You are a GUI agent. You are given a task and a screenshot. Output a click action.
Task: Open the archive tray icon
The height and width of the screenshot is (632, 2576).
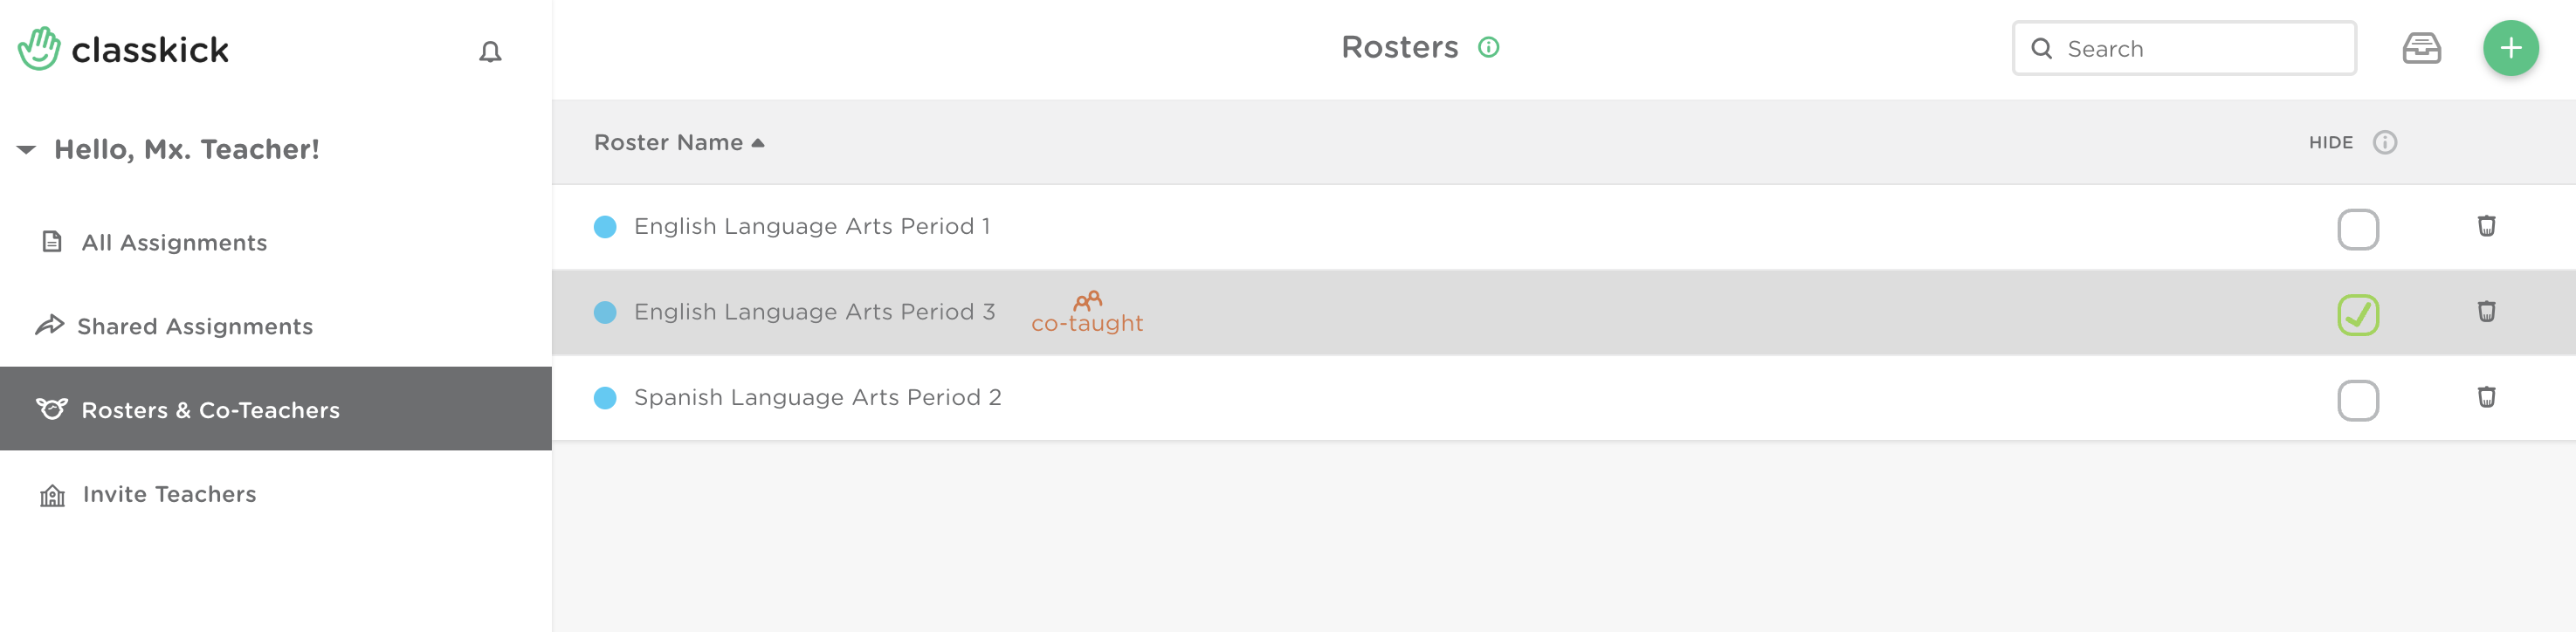pyautogui.click(x=2421, y=48)
